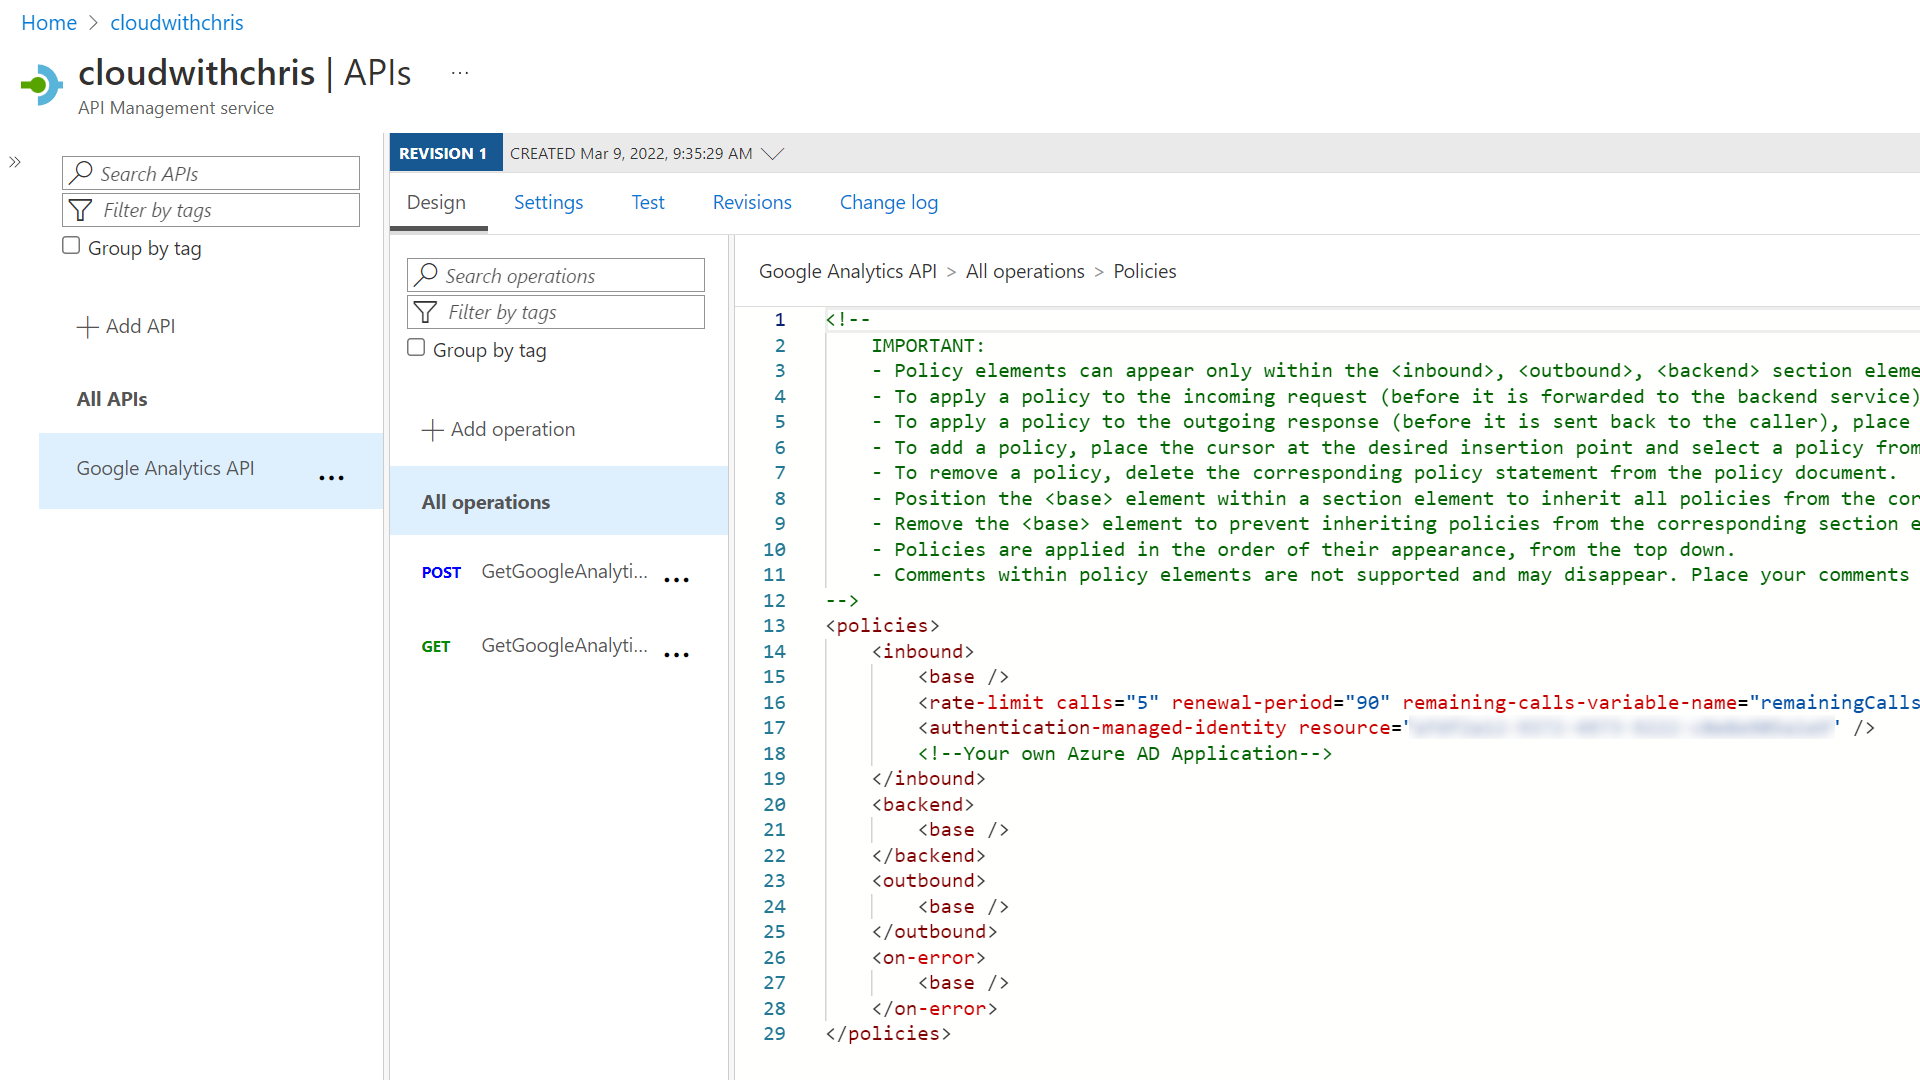The width and height of the screenshot is (1920, 1080).
Task: Click the backend opening tag on line 20
Action: coord(922,805)
